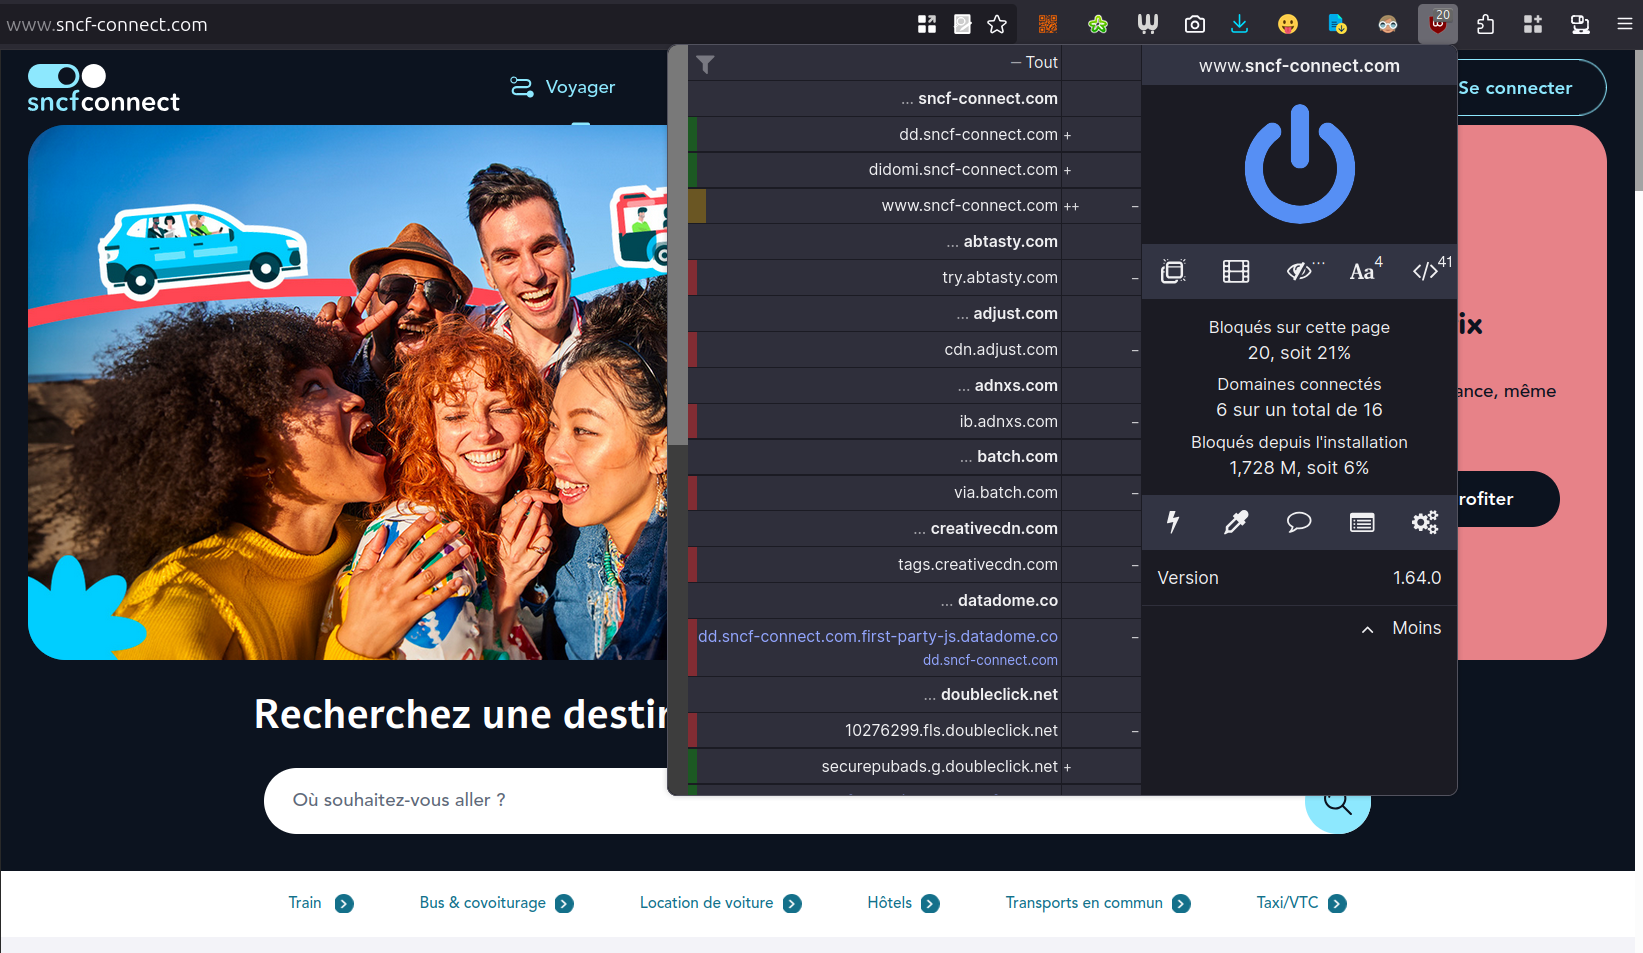Bookmark this page with the star icon
The height and width of the screenshot is (953, 1643).
click(x=997, y=24)
